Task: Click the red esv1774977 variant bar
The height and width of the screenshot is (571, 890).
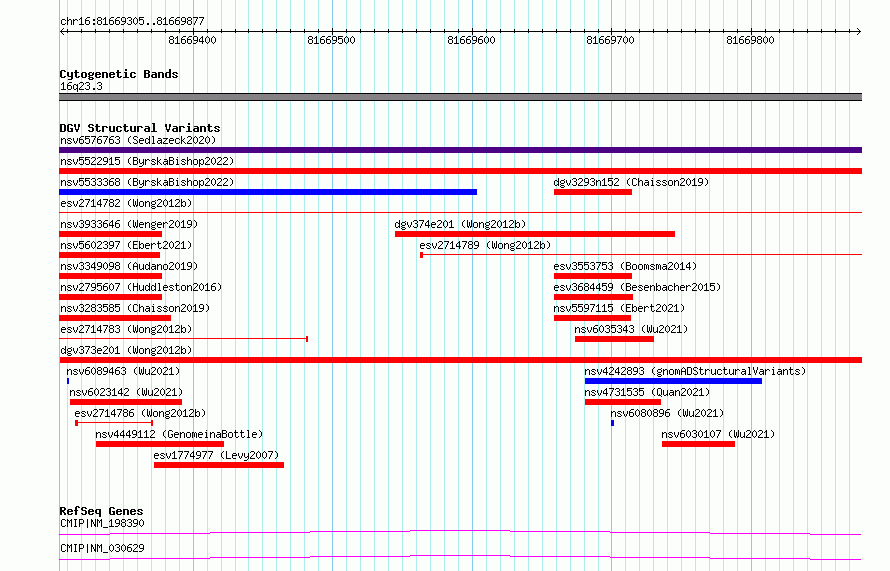Action: point(219,465)
